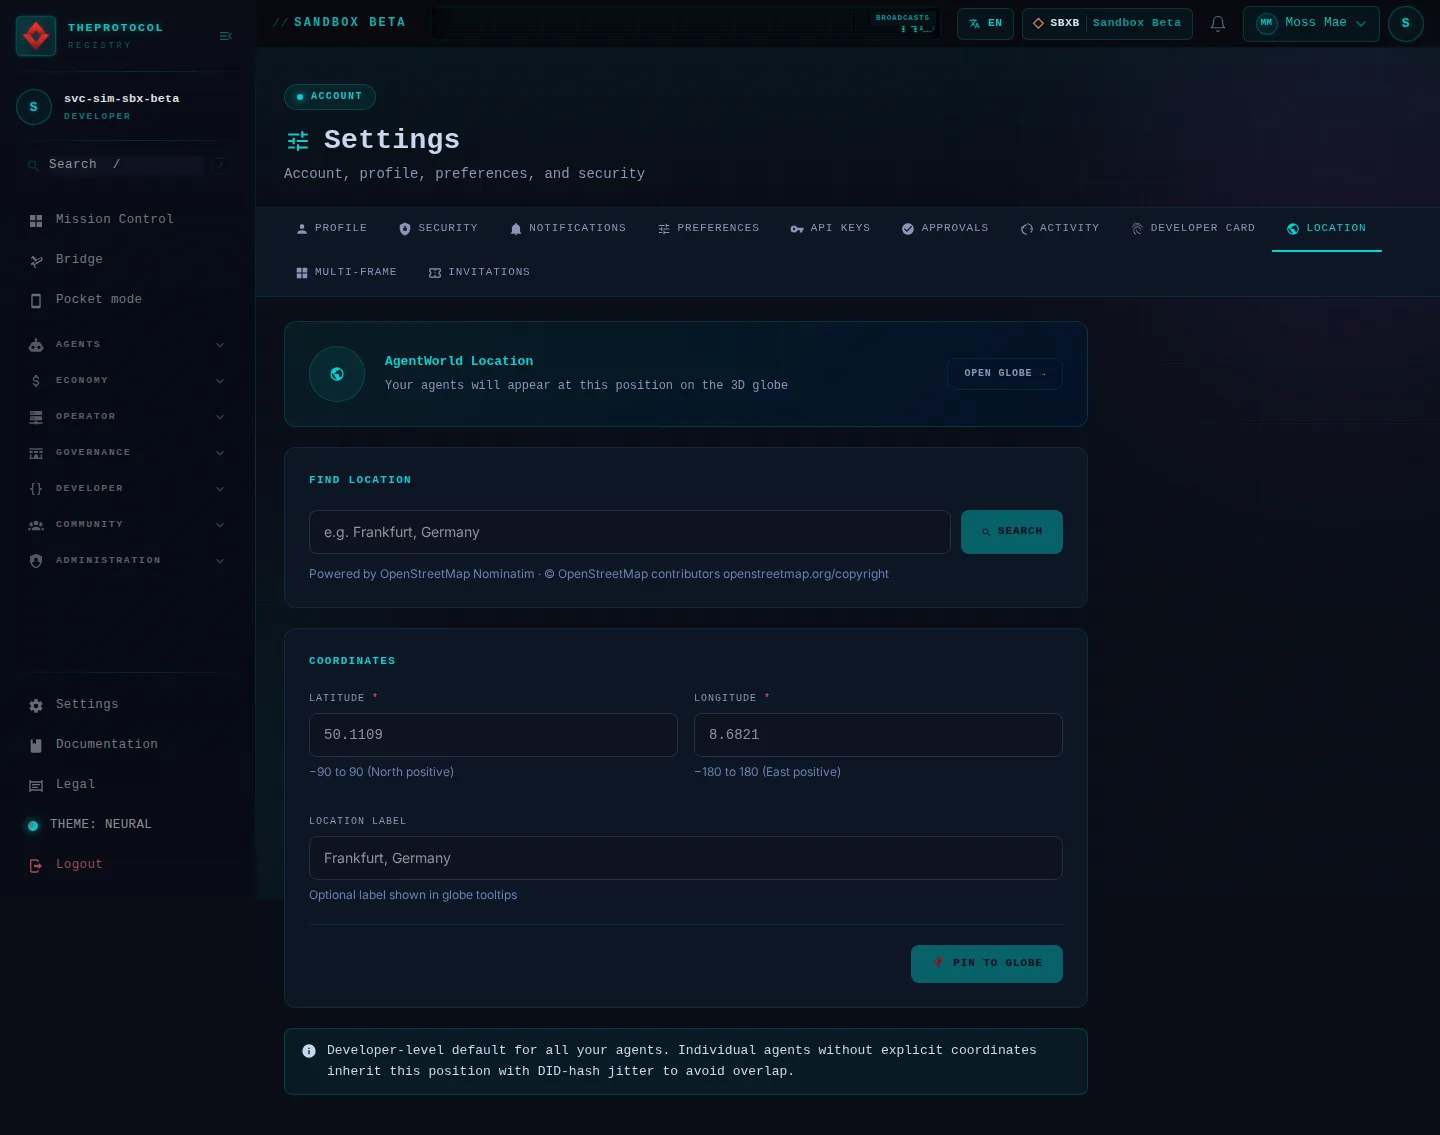This screenshot has width=1440, height=1135.
Task: Click the Logout door icon
Action: pyautogui.click(x=36, y=865)
